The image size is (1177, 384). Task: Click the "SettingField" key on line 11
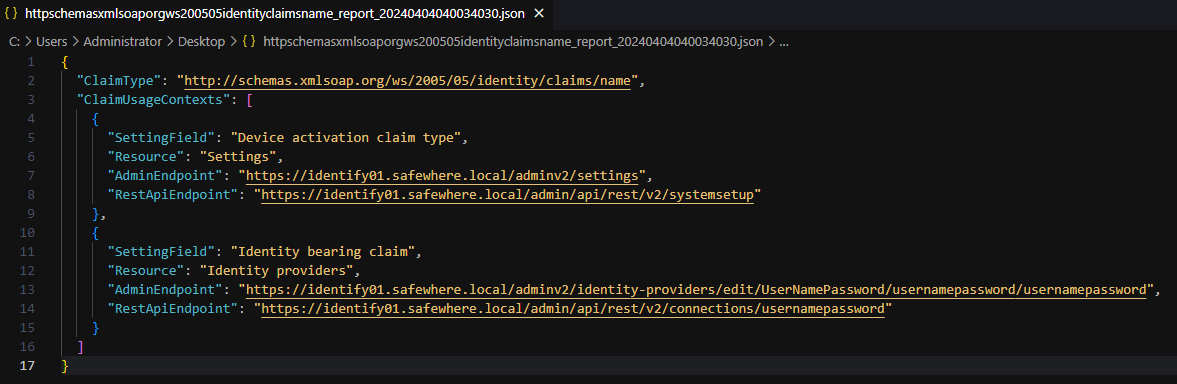coord(161,252)
